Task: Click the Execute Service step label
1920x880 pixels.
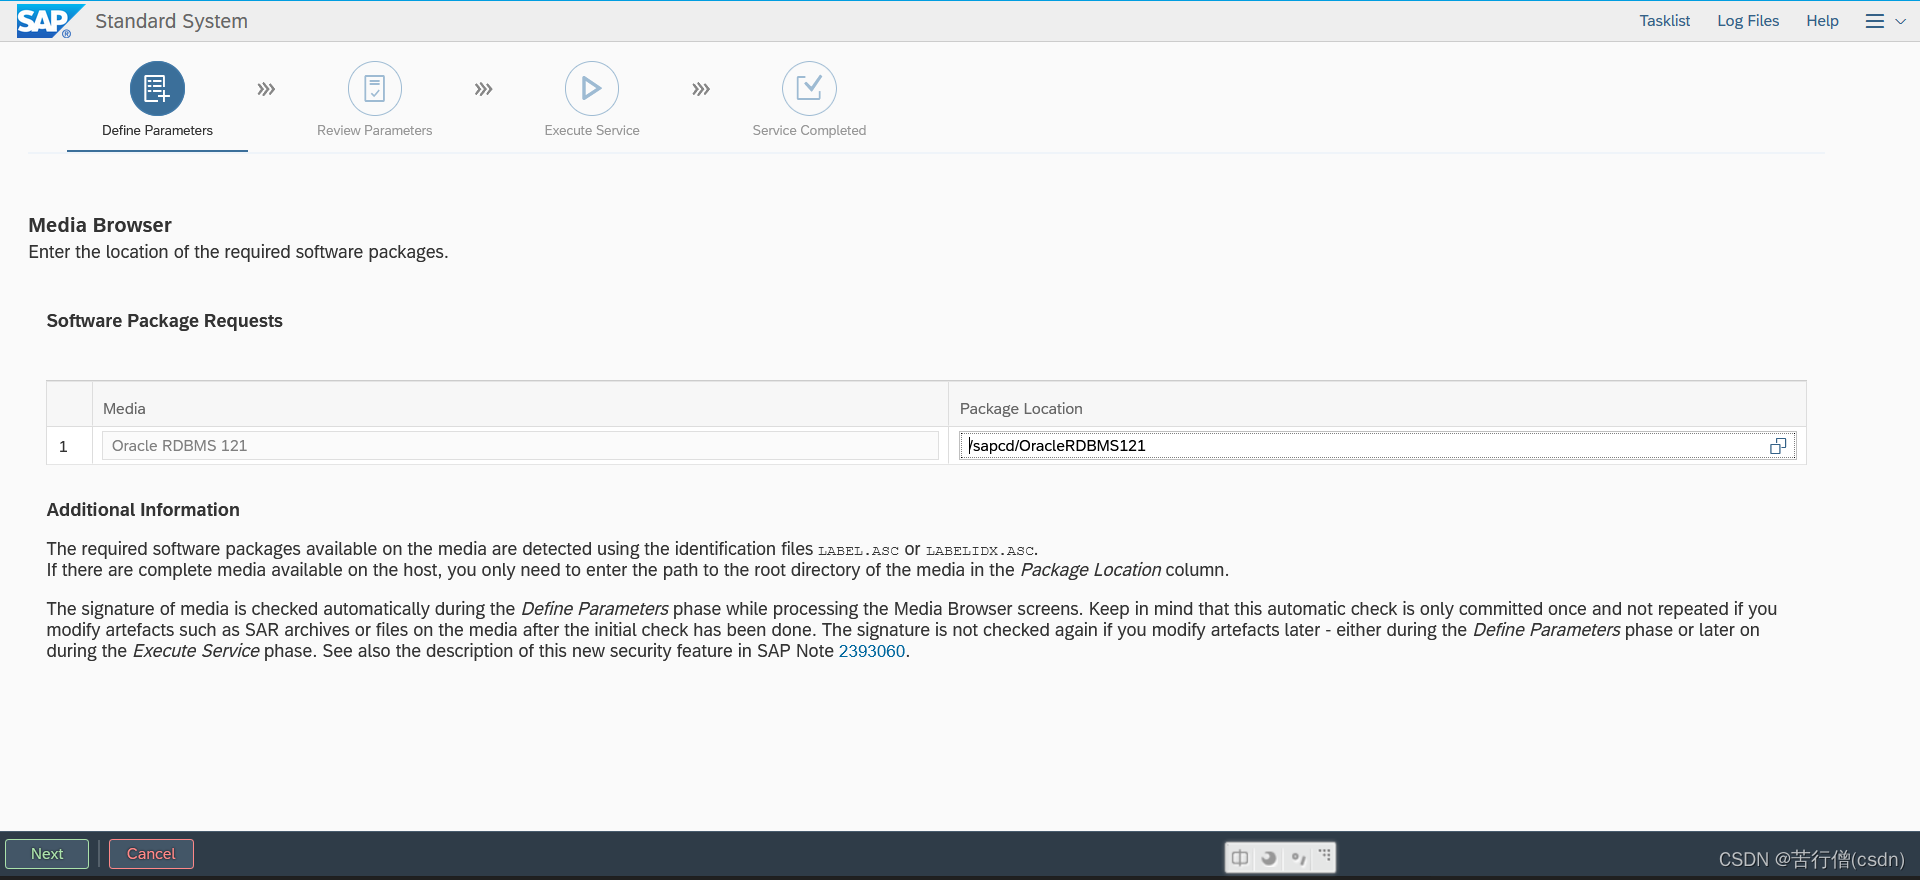Action: click(592, 130)
